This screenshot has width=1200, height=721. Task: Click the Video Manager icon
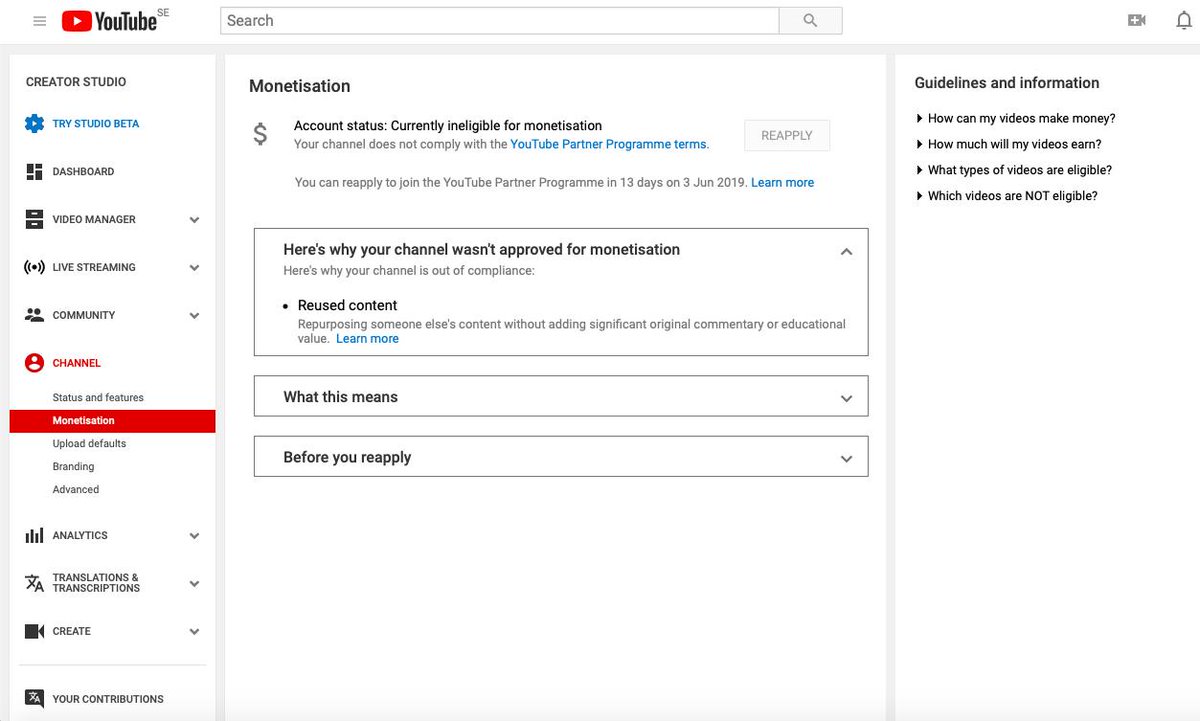(34, 220)
